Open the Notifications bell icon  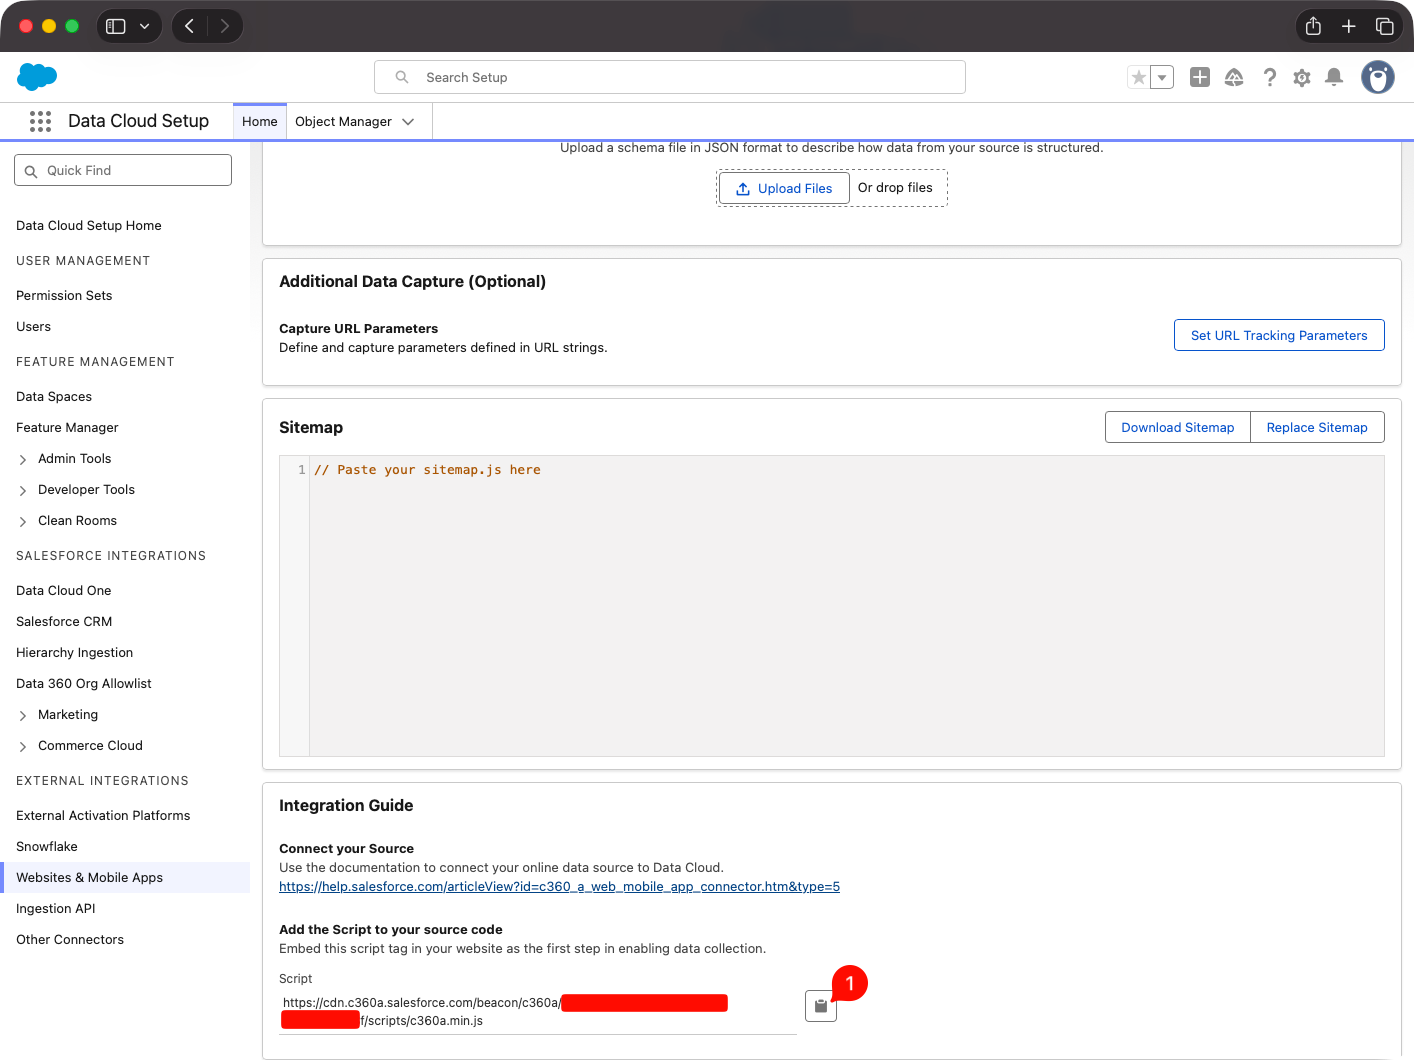pyautogui.click(x=1333, y=77)
